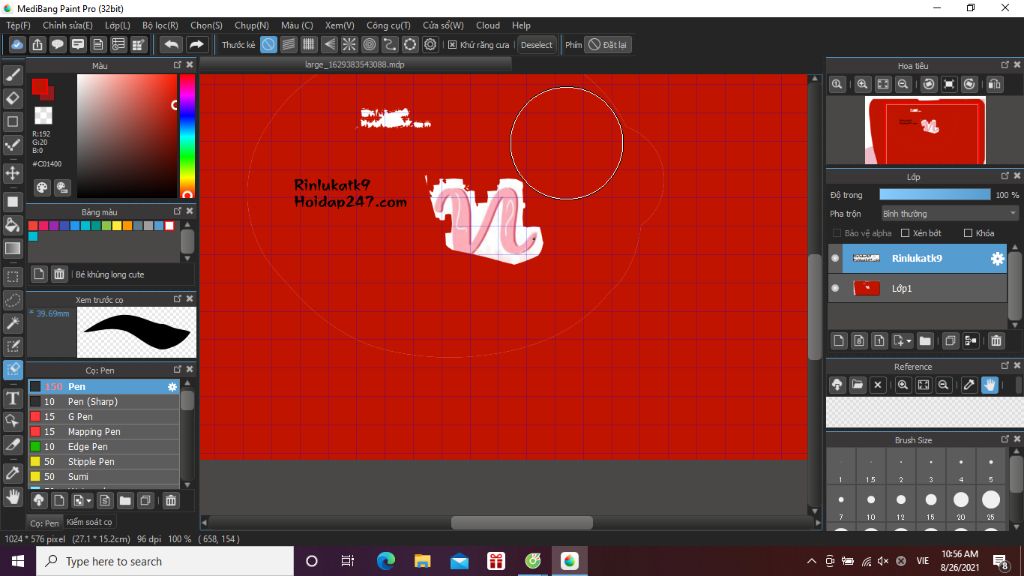Enable the radial lines snap
This screenshot has width=1024, height=576.
point(349,44)
